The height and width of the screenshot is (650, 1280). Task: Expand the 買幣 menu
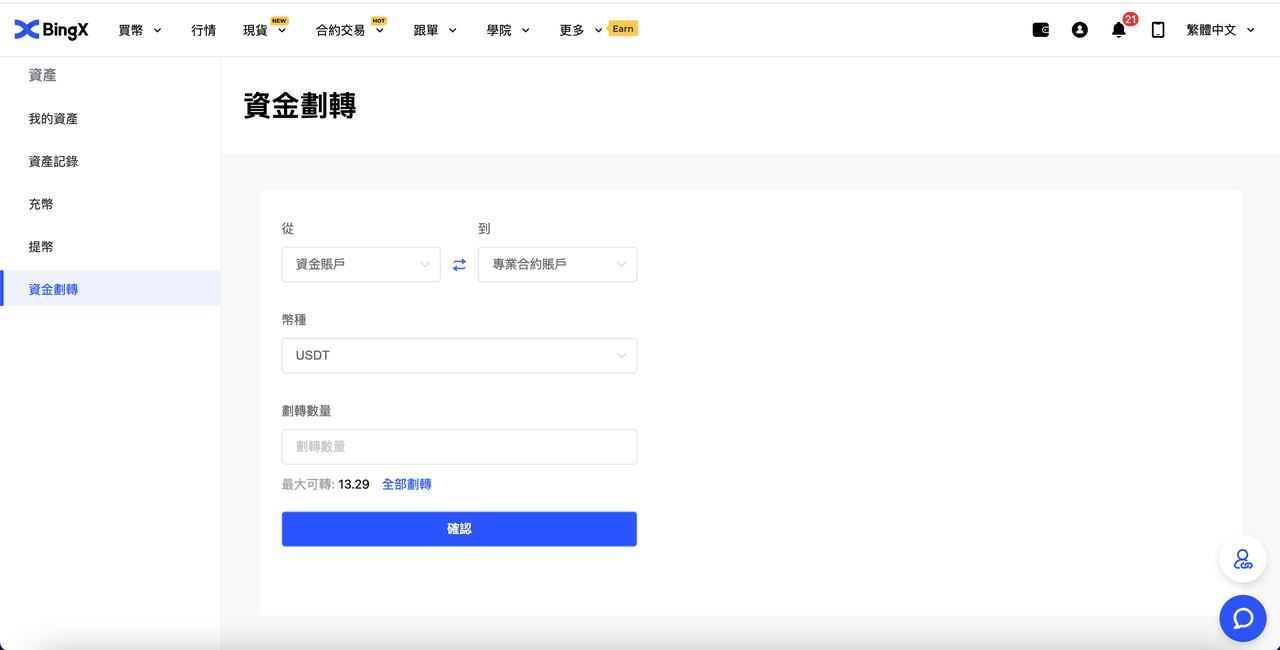coord(139,30)
